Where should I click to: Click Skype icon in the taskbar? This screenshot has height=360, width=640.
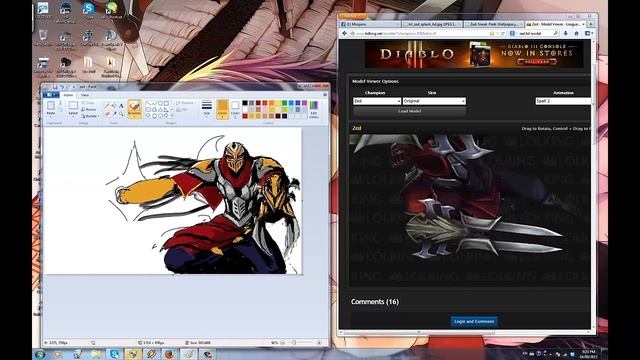115,354
